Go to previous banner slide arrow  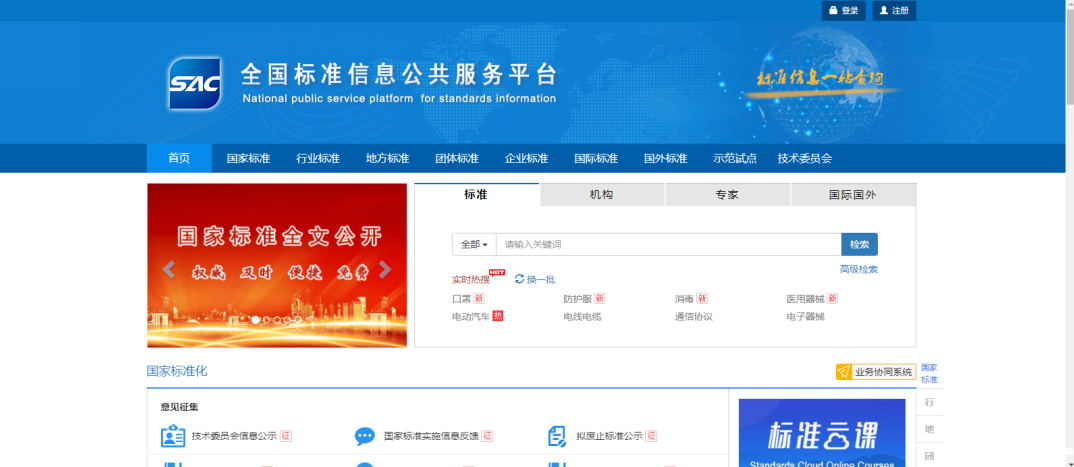(x=169, y=270)
